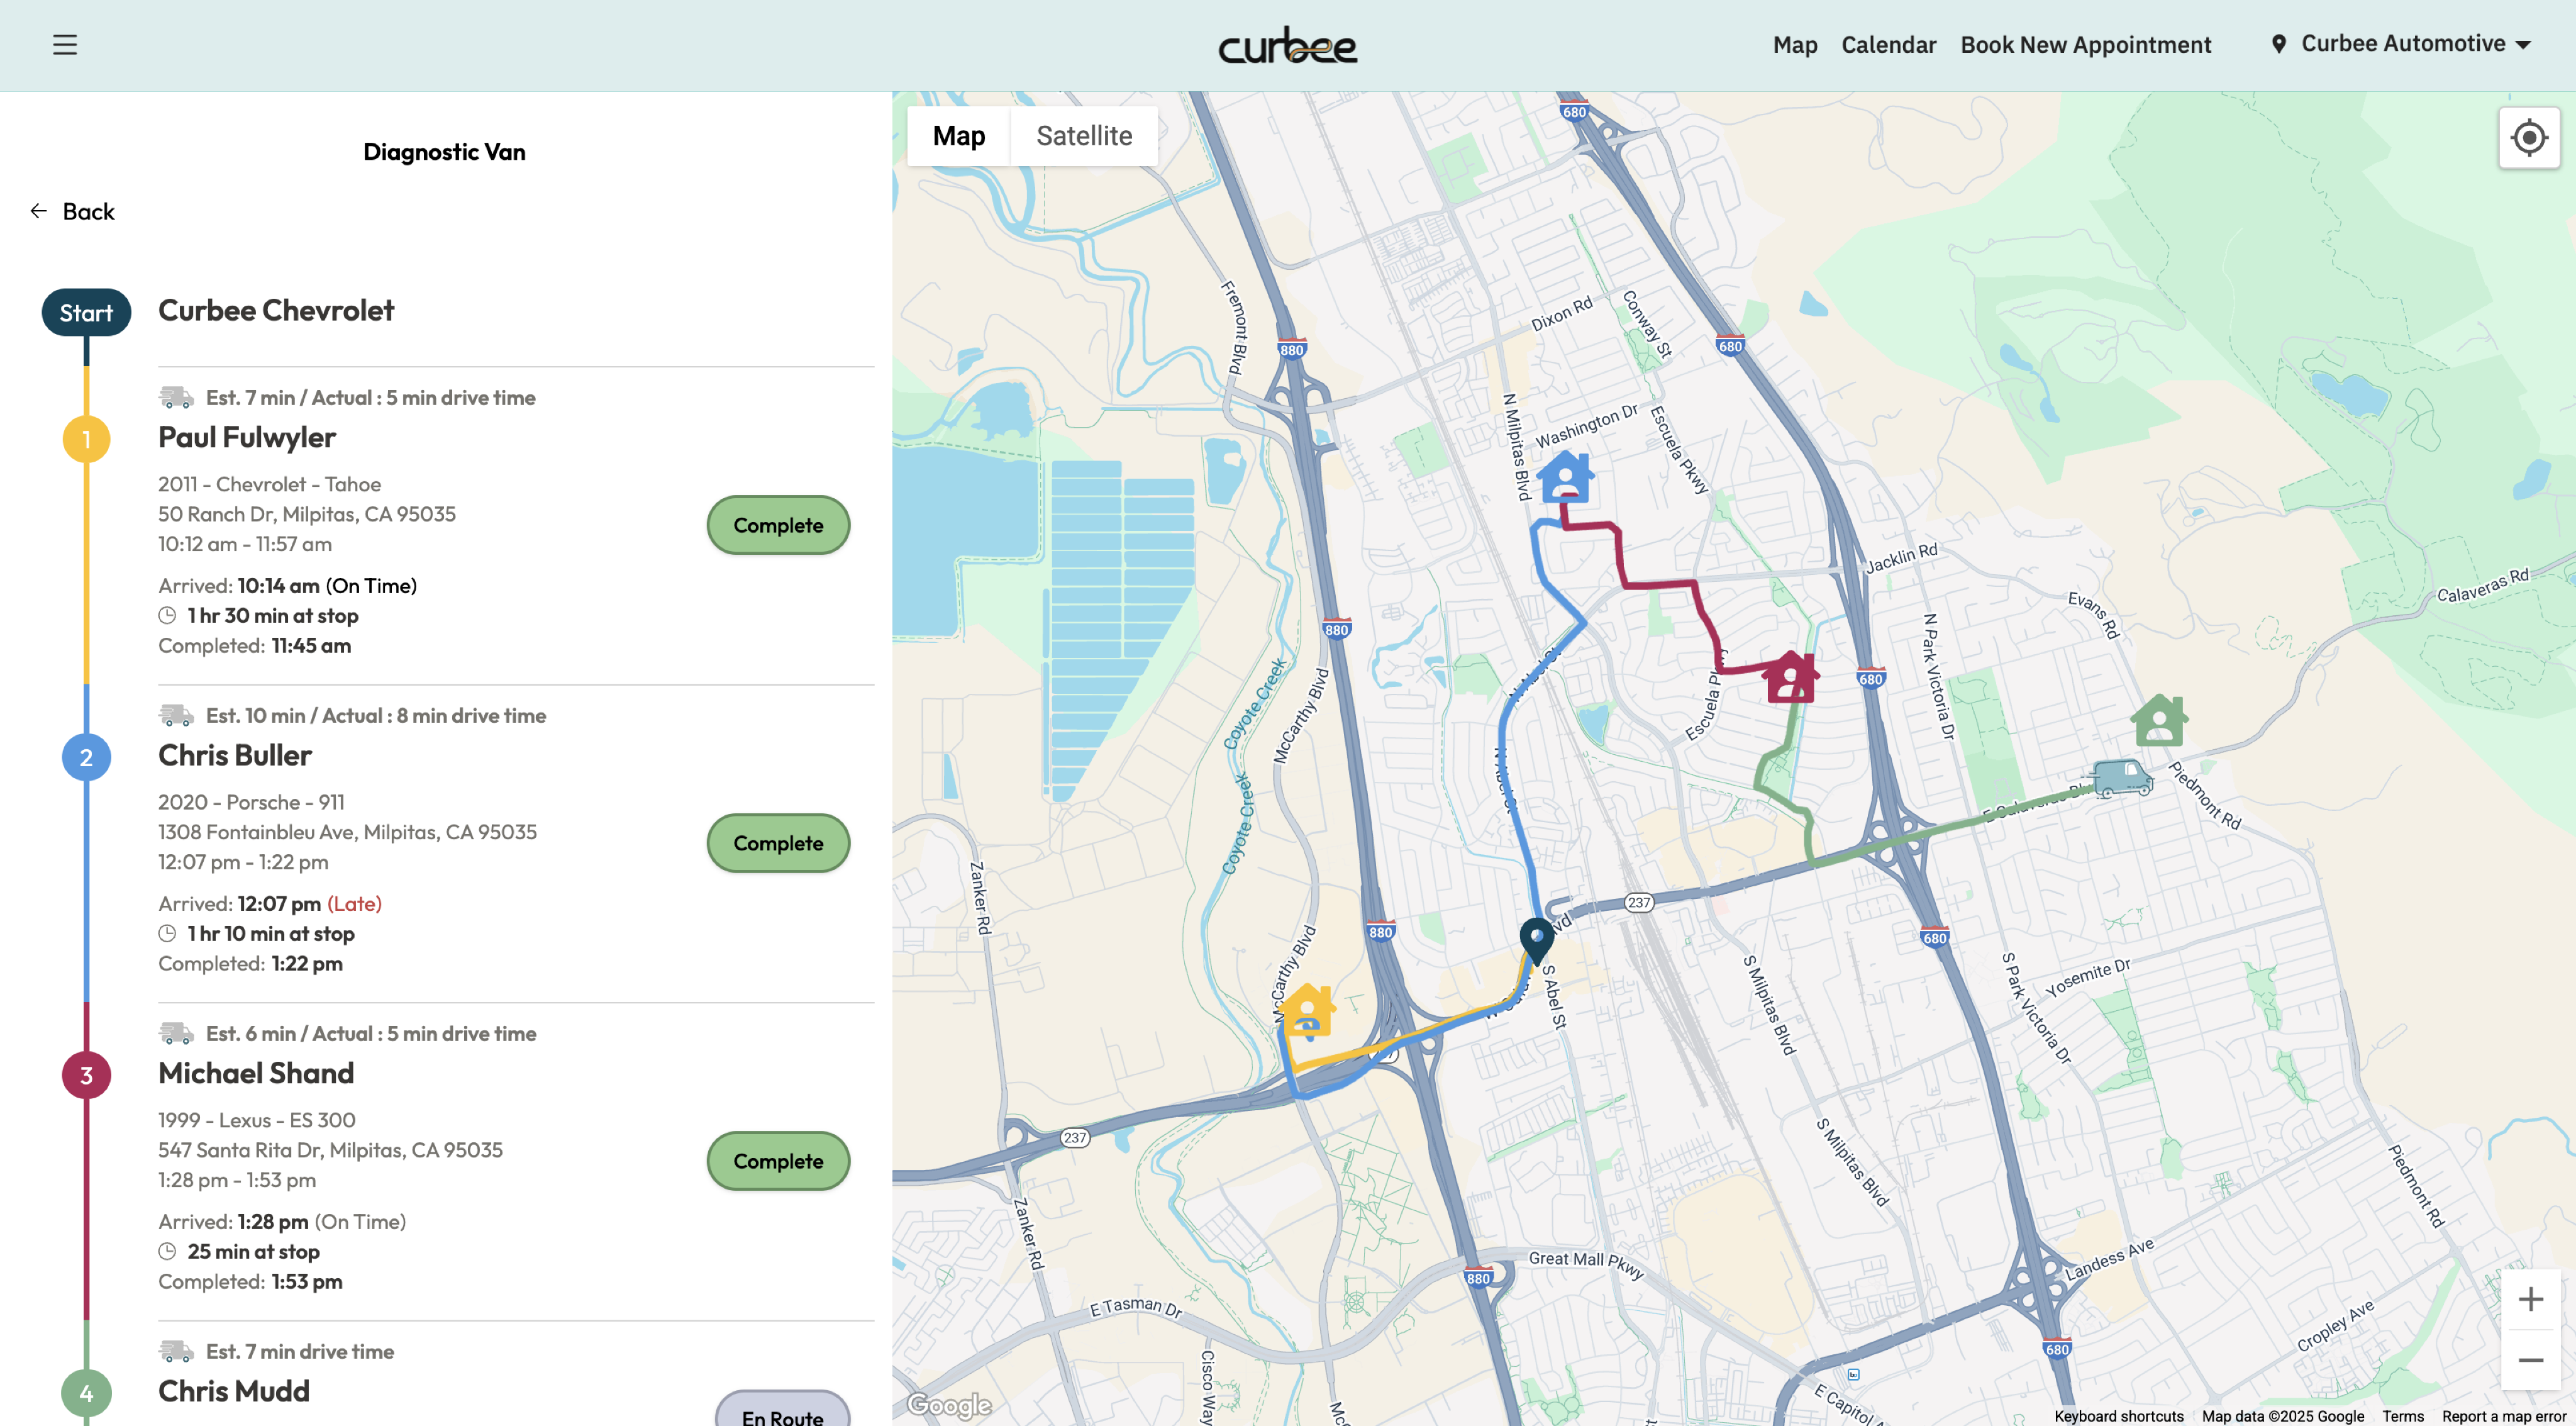Click the blue house marker on the map
This screenshot has width=2576, height=1426.
click(1565, 478)
